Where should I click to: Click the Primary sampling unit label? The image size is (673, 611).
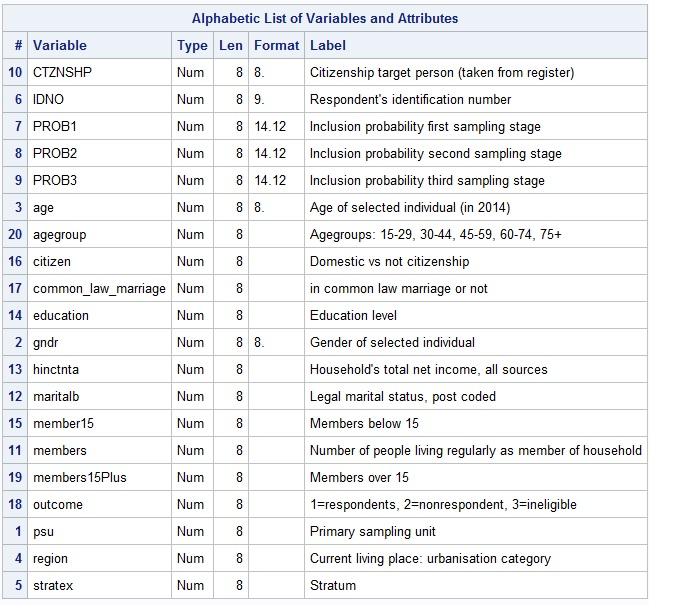point(373,532)
